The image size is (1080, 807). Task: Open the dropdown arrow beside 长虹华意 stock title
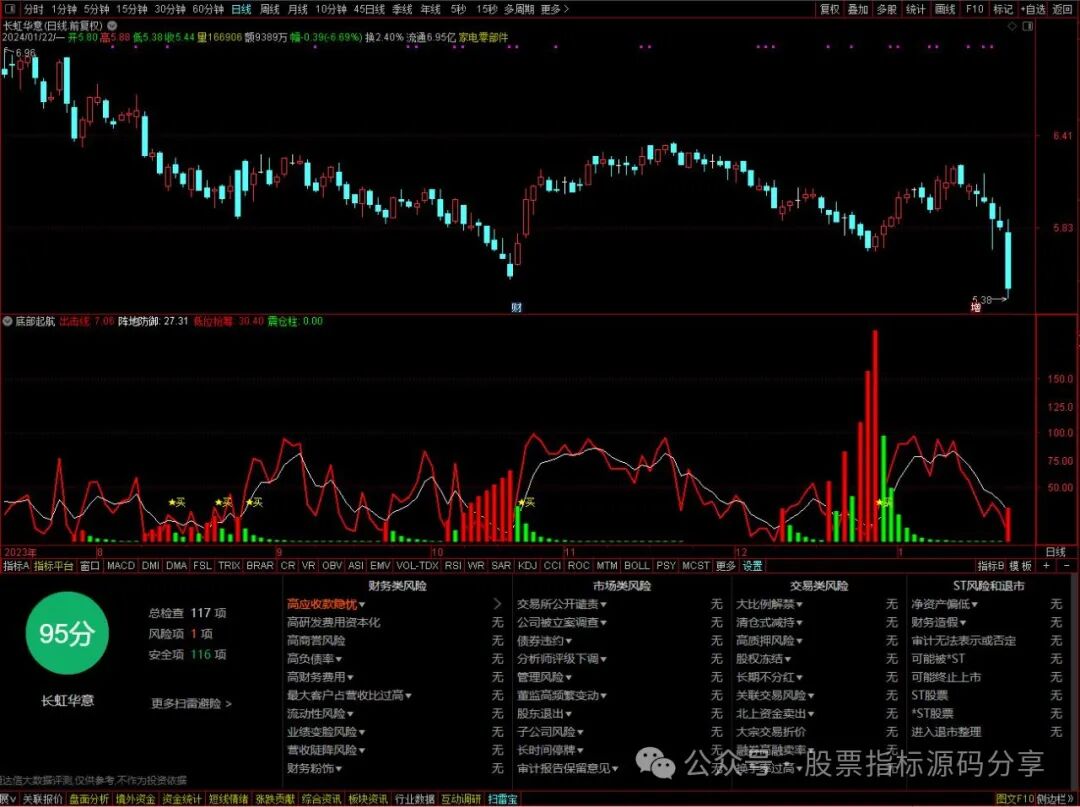coord(112,25)
